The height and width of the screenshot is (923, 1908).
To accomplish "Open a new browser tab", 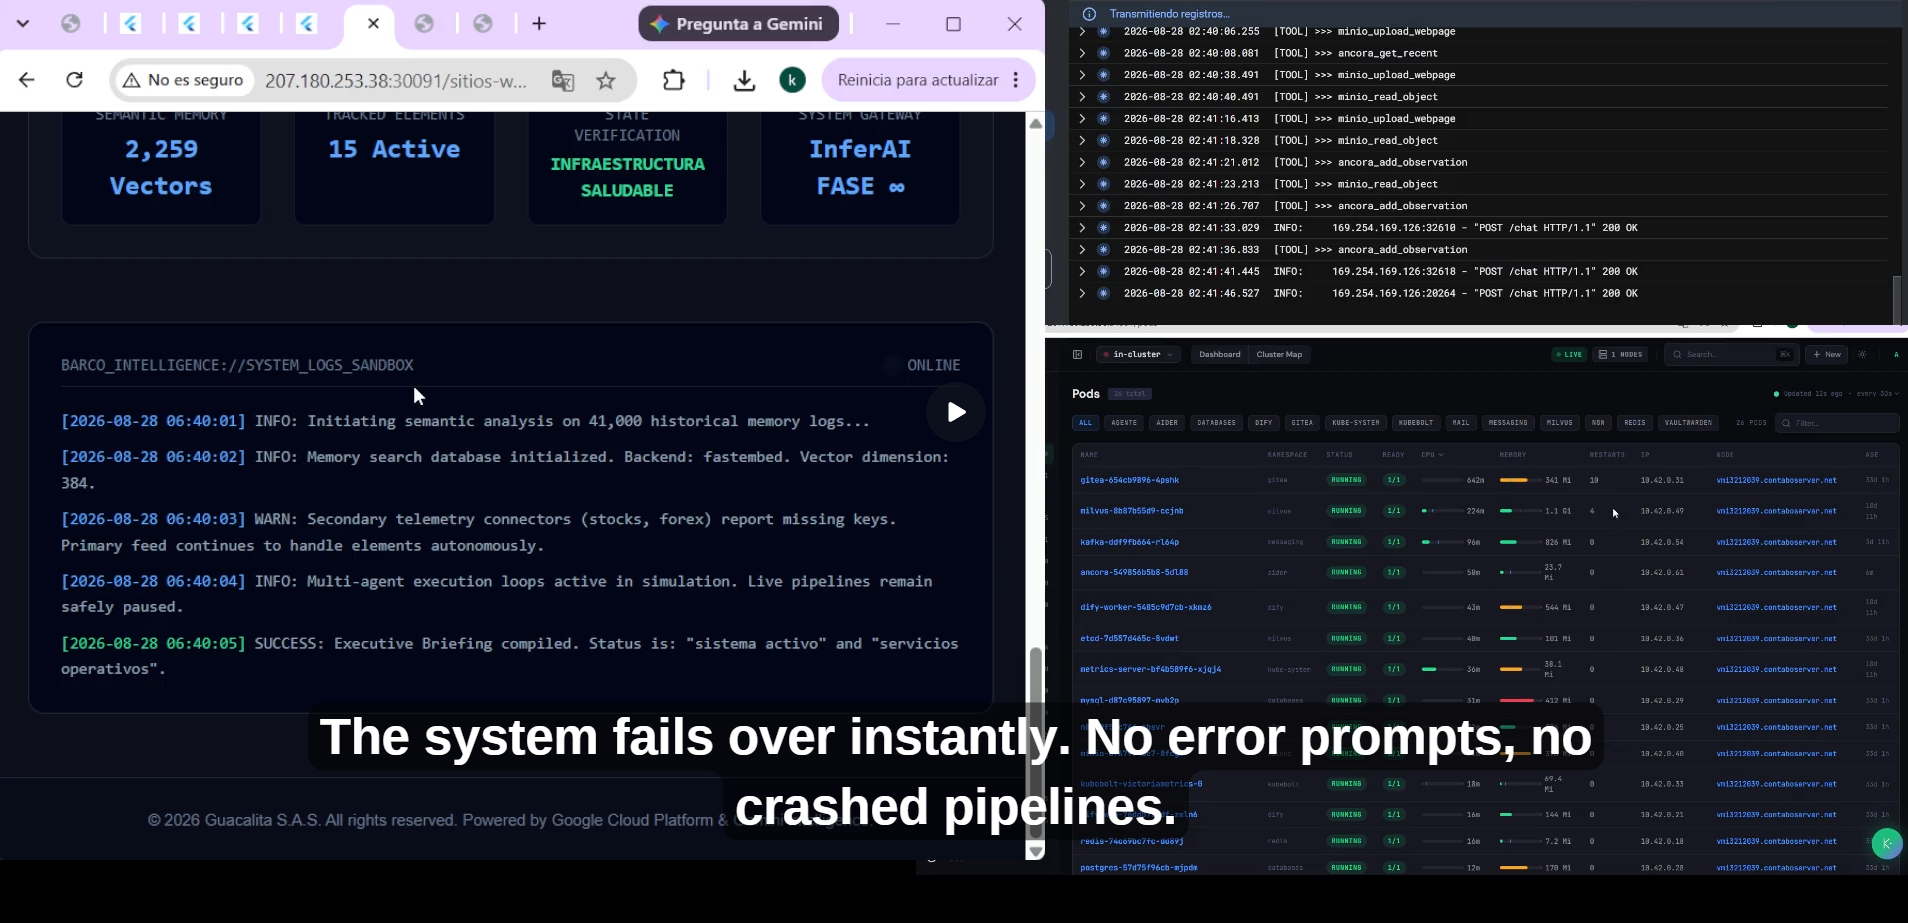I will tap(539, 23).
